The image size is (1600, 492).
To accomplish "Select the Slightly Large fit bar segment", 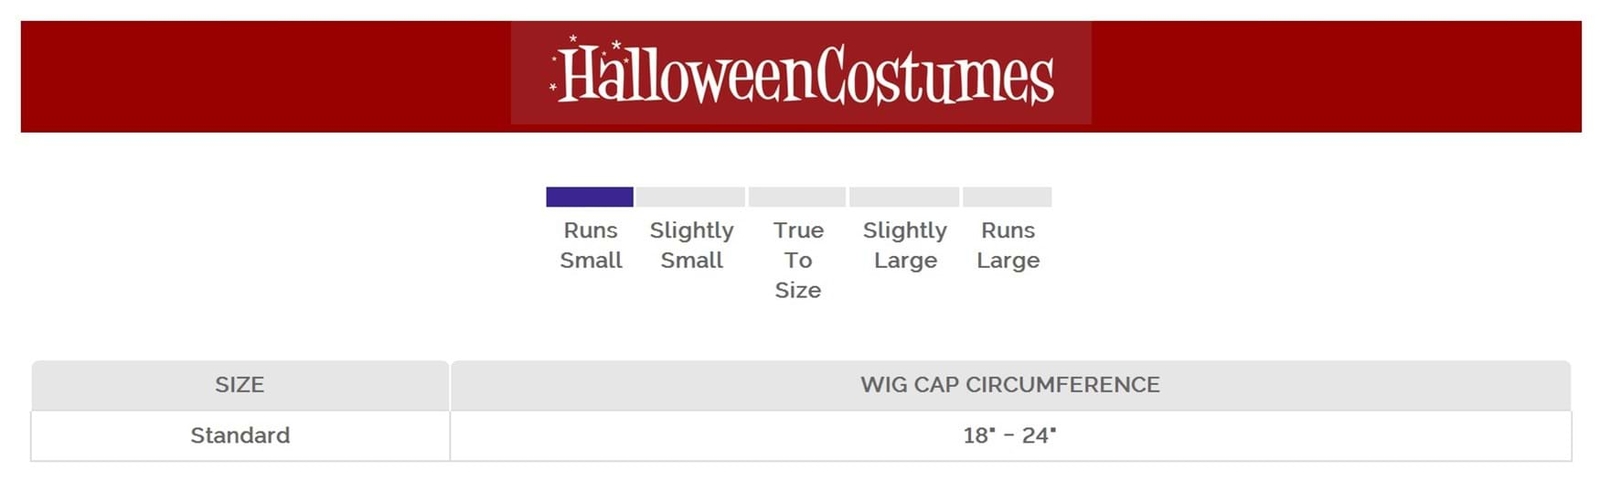I will [904, 197].
